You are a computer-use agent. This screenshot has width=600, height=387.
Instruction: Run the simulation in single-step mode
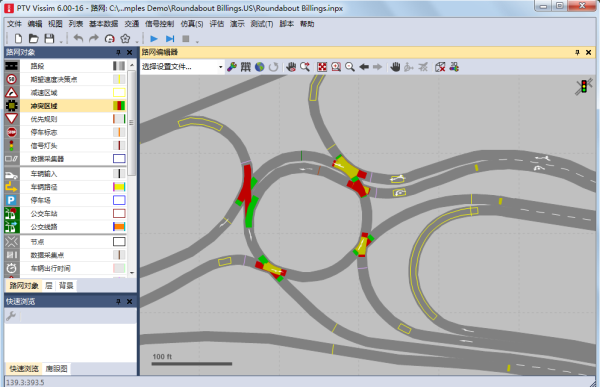[x=170, y=39]
